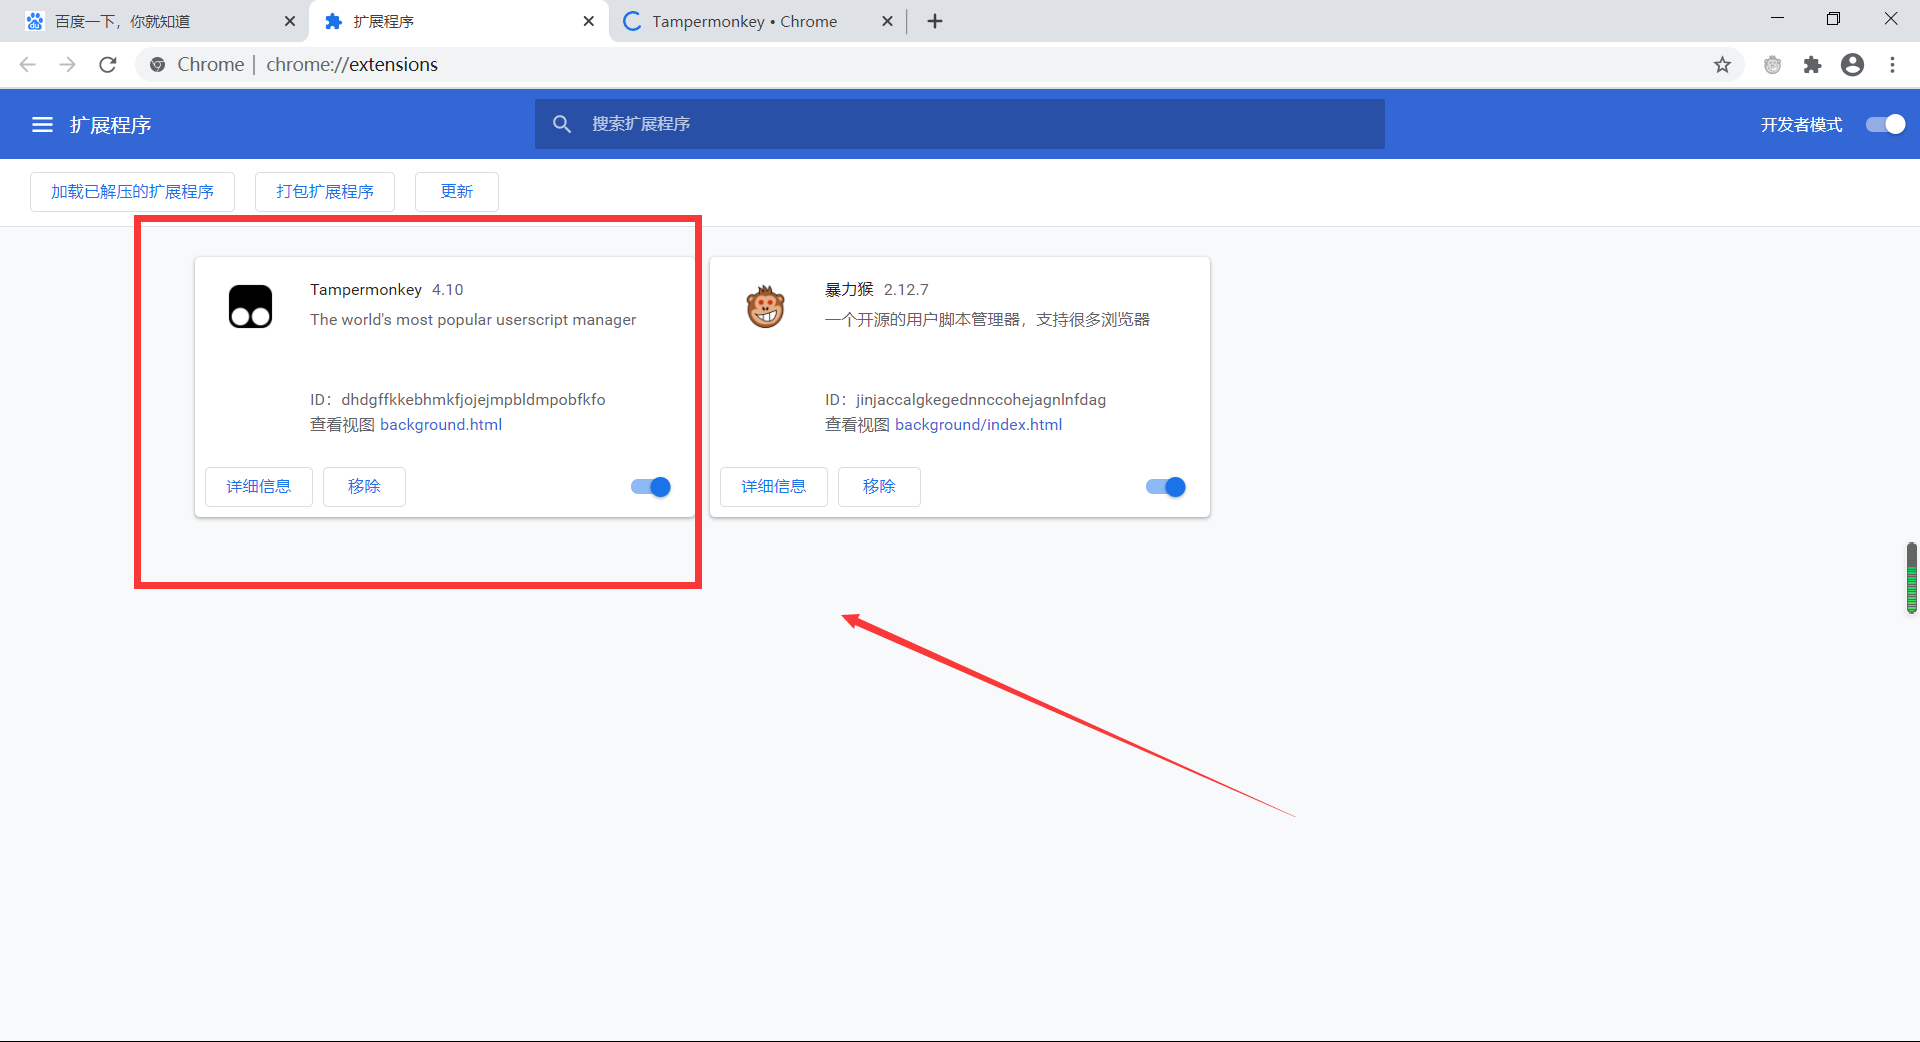Open 暴力猴 background/index.html view link
This screenshot has height=1042, width=1920.
[978, 425]
